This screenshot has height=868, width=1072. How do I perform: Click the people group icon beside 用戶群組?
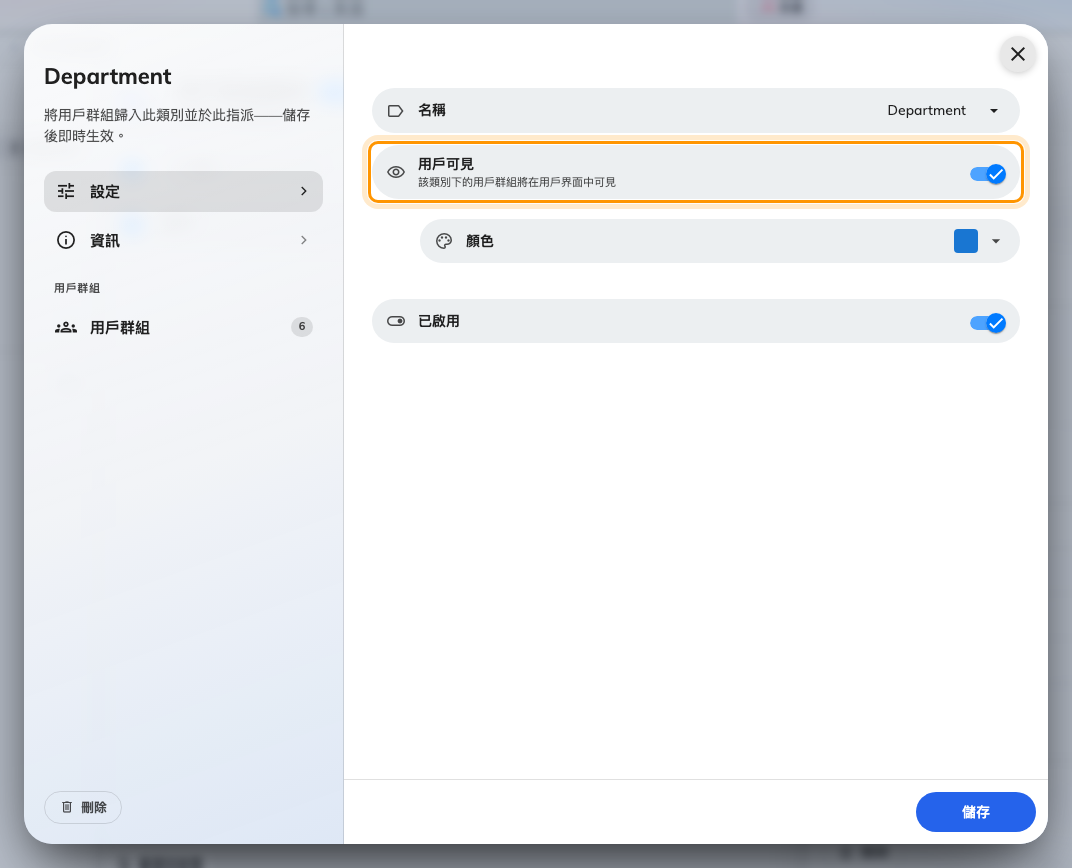tap(66, 327)
